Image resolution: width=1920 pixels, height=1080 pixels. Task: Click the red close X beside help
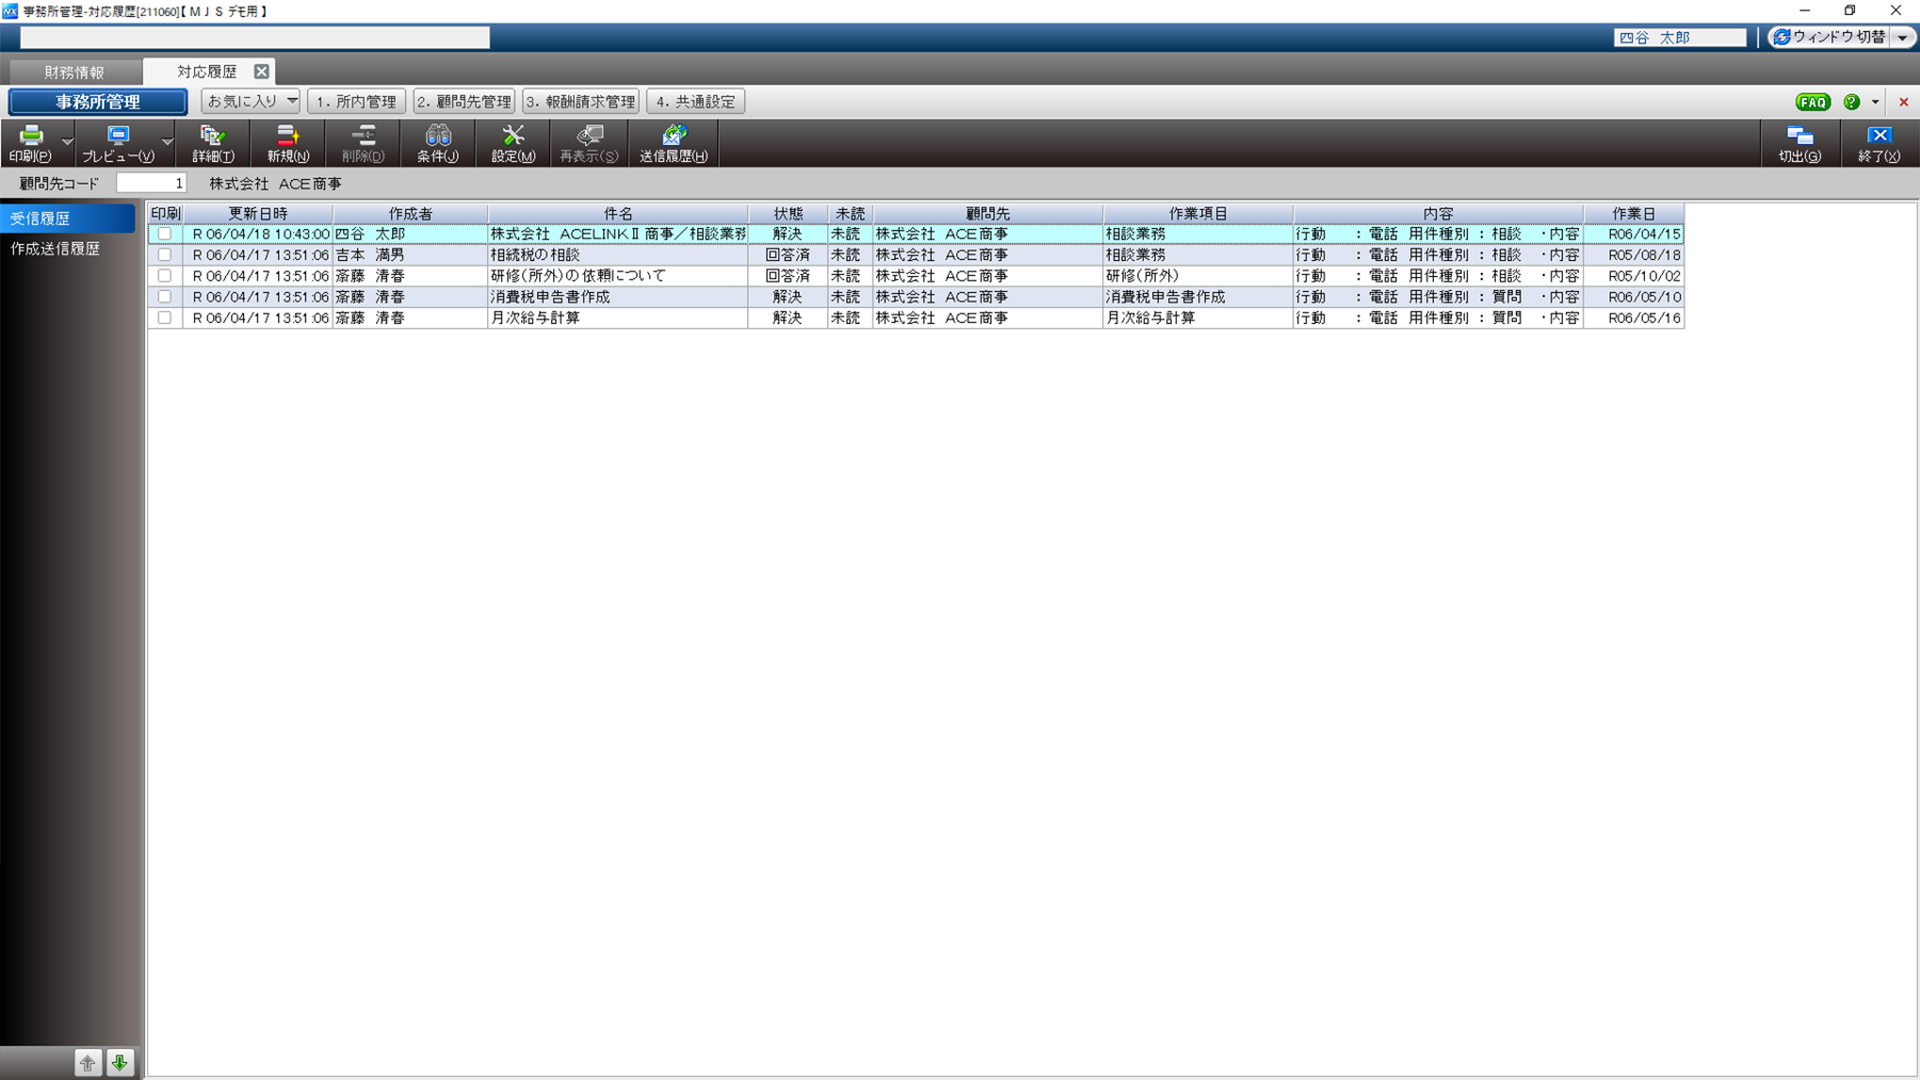pos(1904,102)
